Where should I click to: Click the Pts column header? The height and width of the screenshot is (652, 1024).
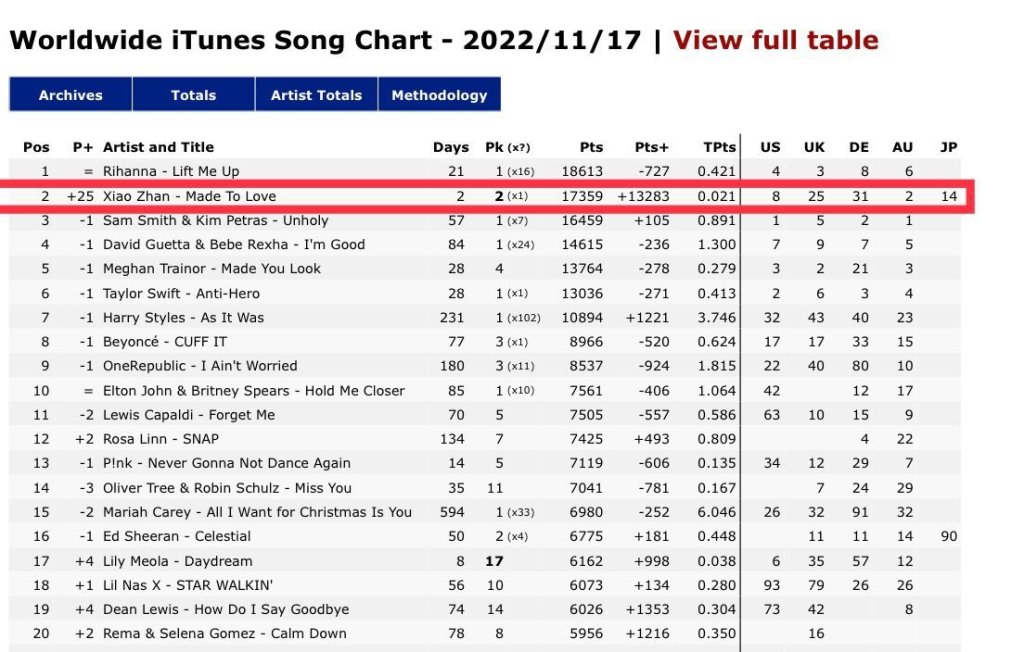[x=591, y=147]
